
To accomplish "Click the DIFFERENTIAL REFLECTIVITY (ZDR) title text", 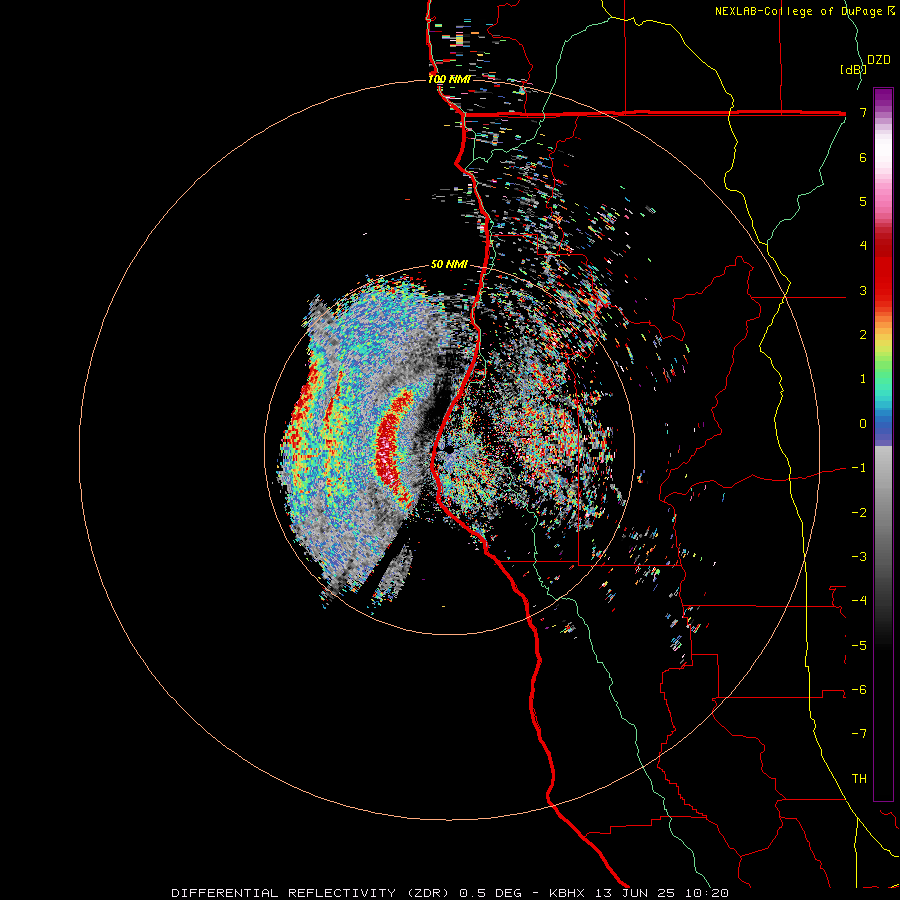I will [306, 893].
